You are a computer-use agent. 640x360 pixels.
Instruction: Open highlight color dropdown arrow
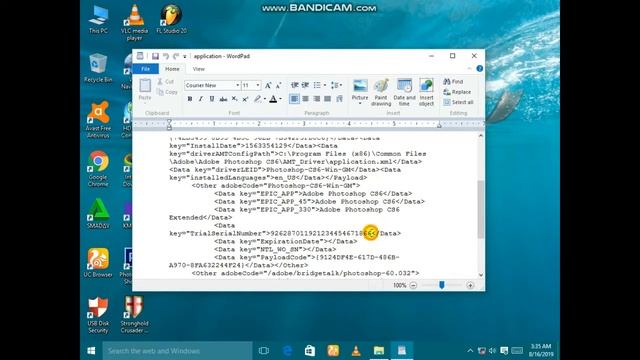tap(264, 99)
